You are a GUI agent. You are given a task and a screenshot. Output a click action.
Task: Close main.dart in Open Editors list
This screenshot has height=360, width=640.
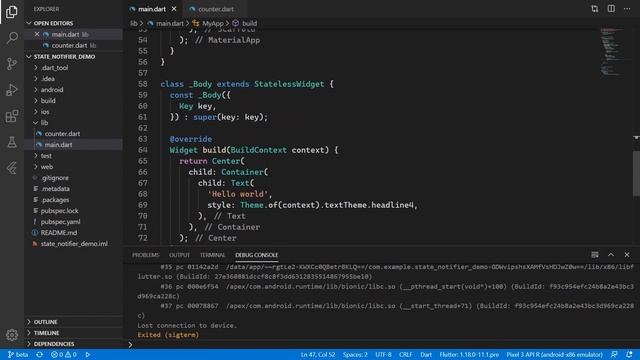point(37,34)
